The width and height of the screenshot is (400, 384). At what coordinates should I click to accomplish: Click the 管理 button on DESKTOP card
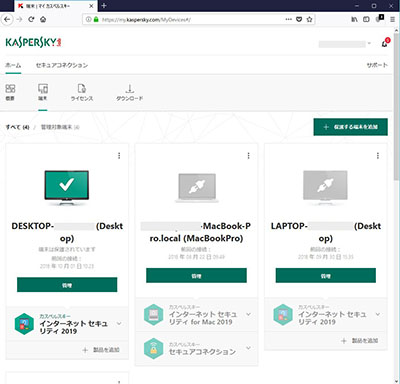point(67,285)
